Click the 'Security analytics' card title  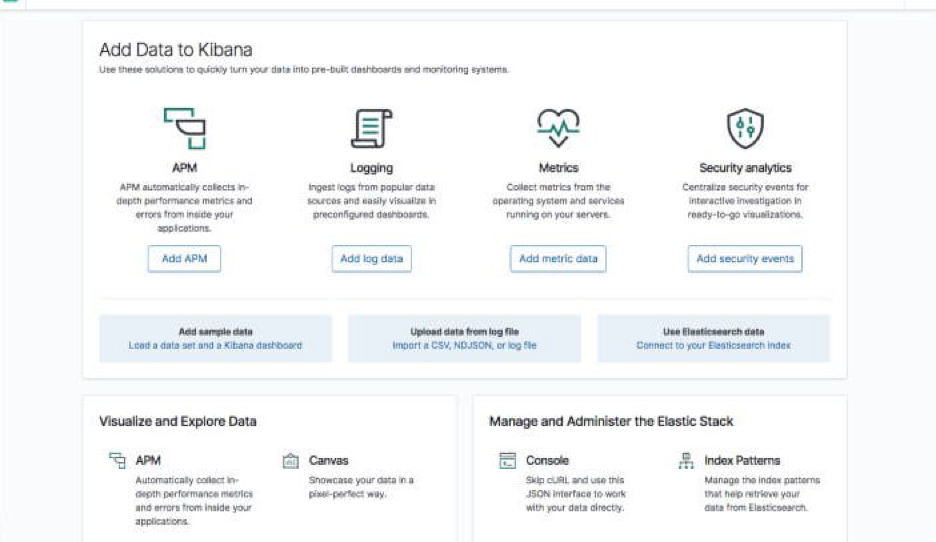[745, 168]
